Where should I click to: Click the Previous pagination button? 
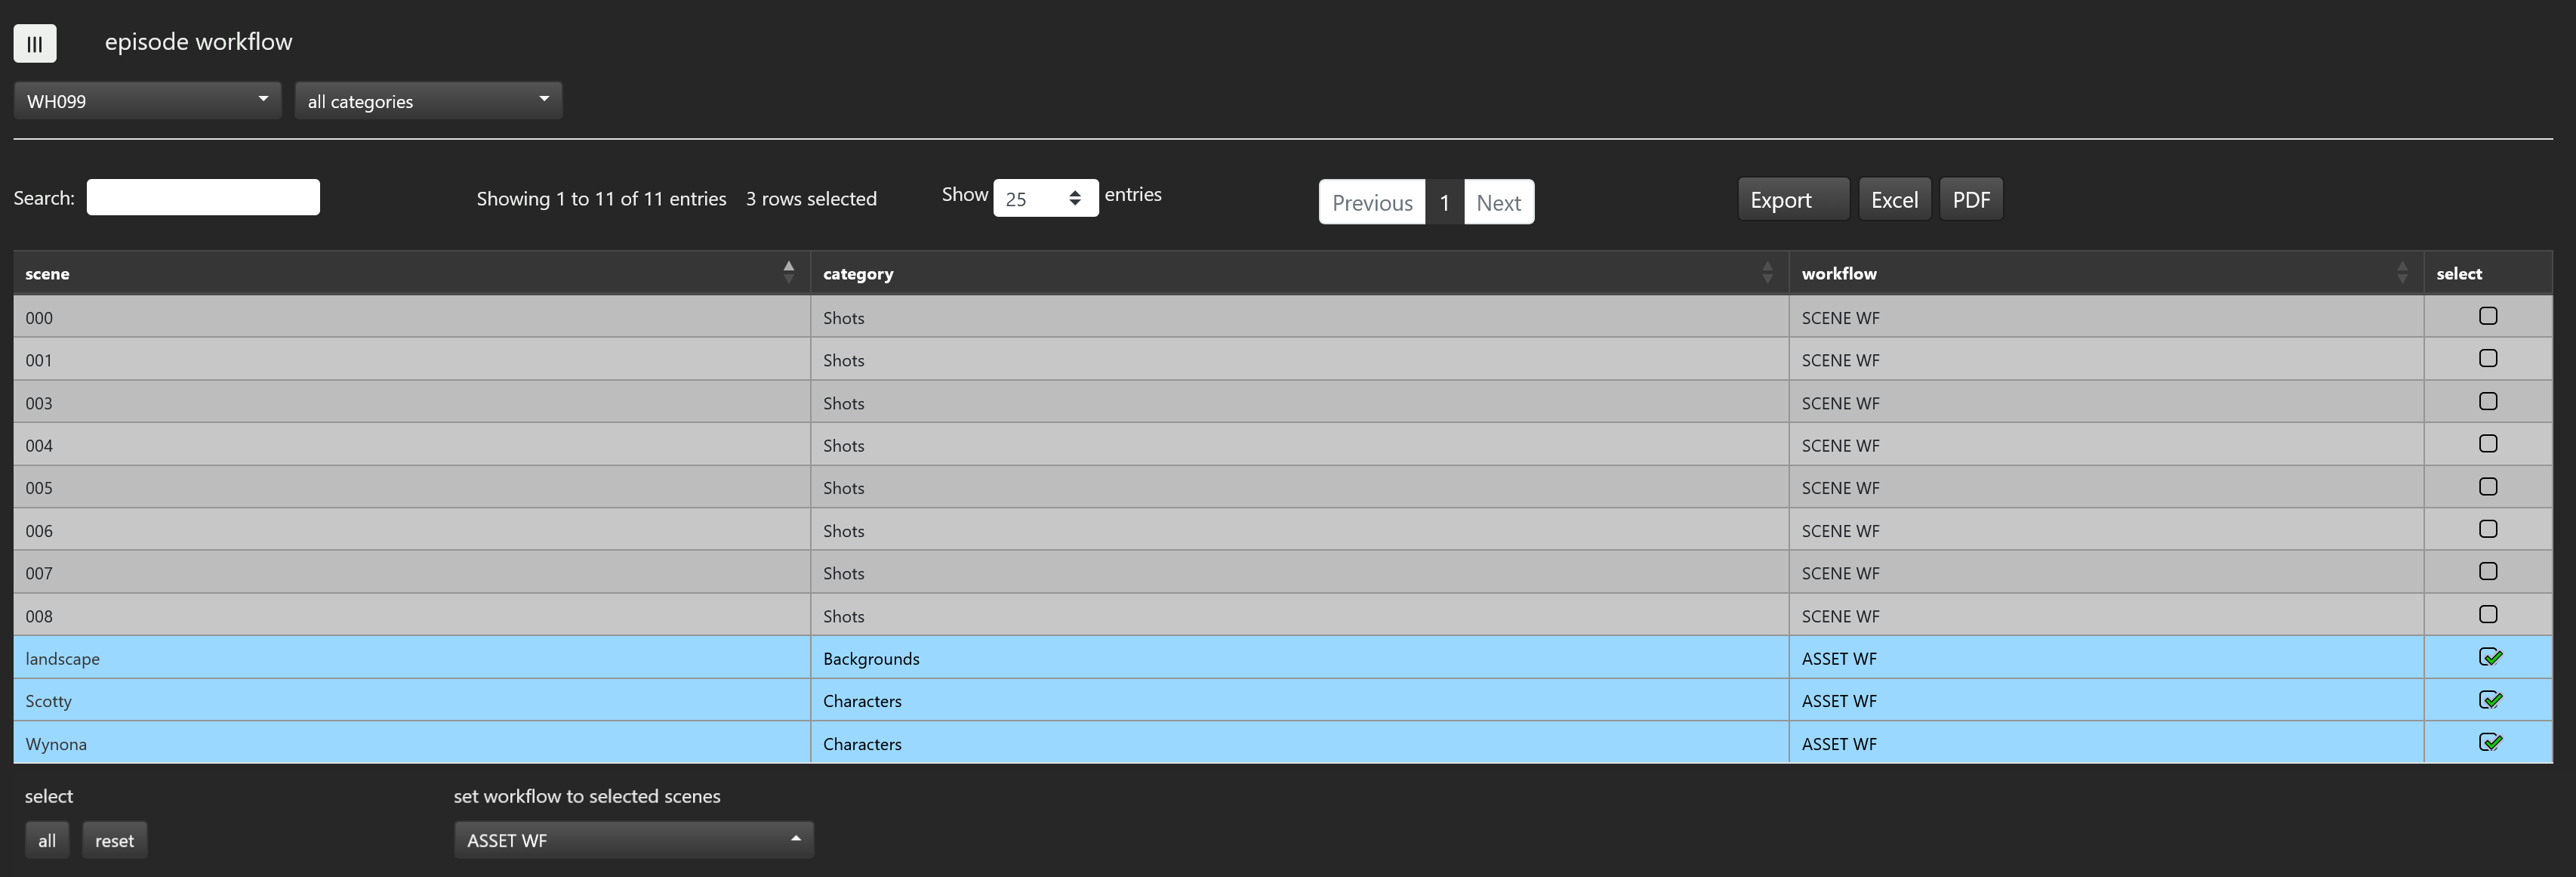tap(1371, 202)
